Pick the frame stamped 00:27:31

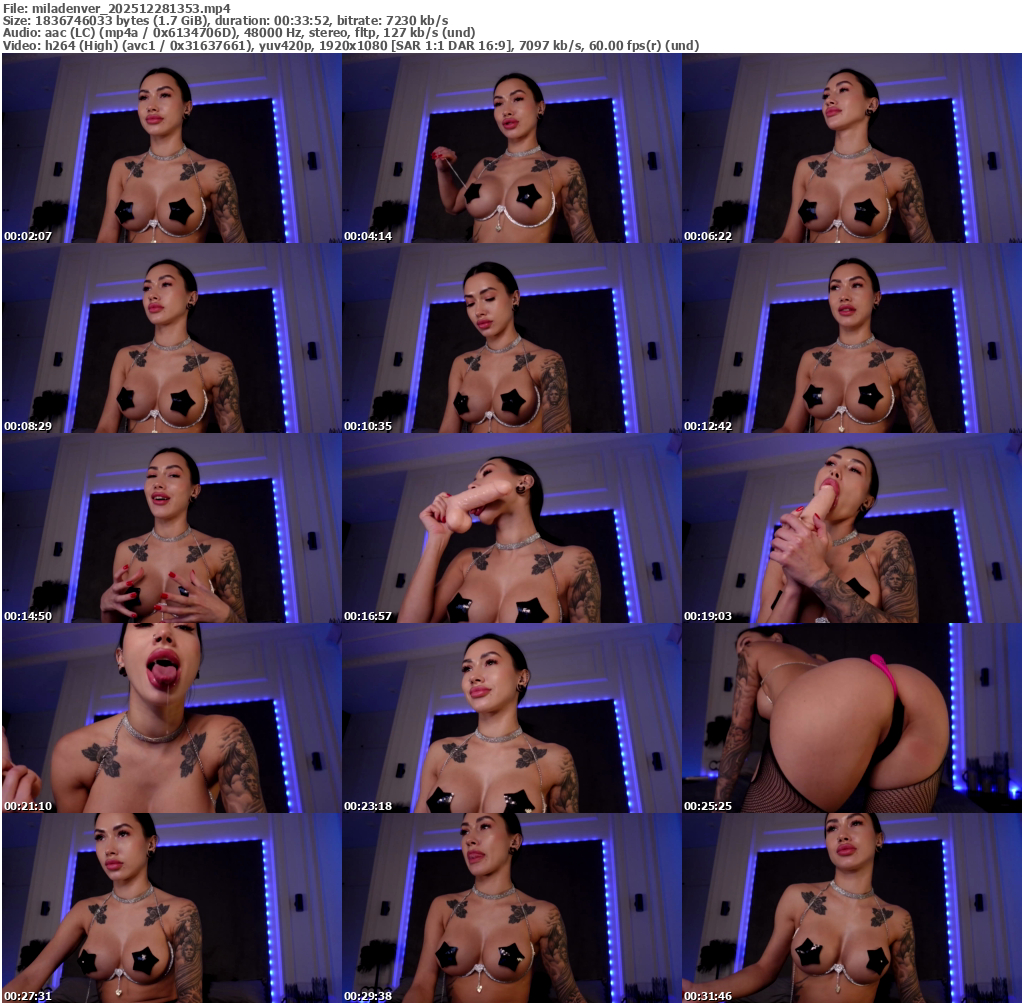click(172, 908)
